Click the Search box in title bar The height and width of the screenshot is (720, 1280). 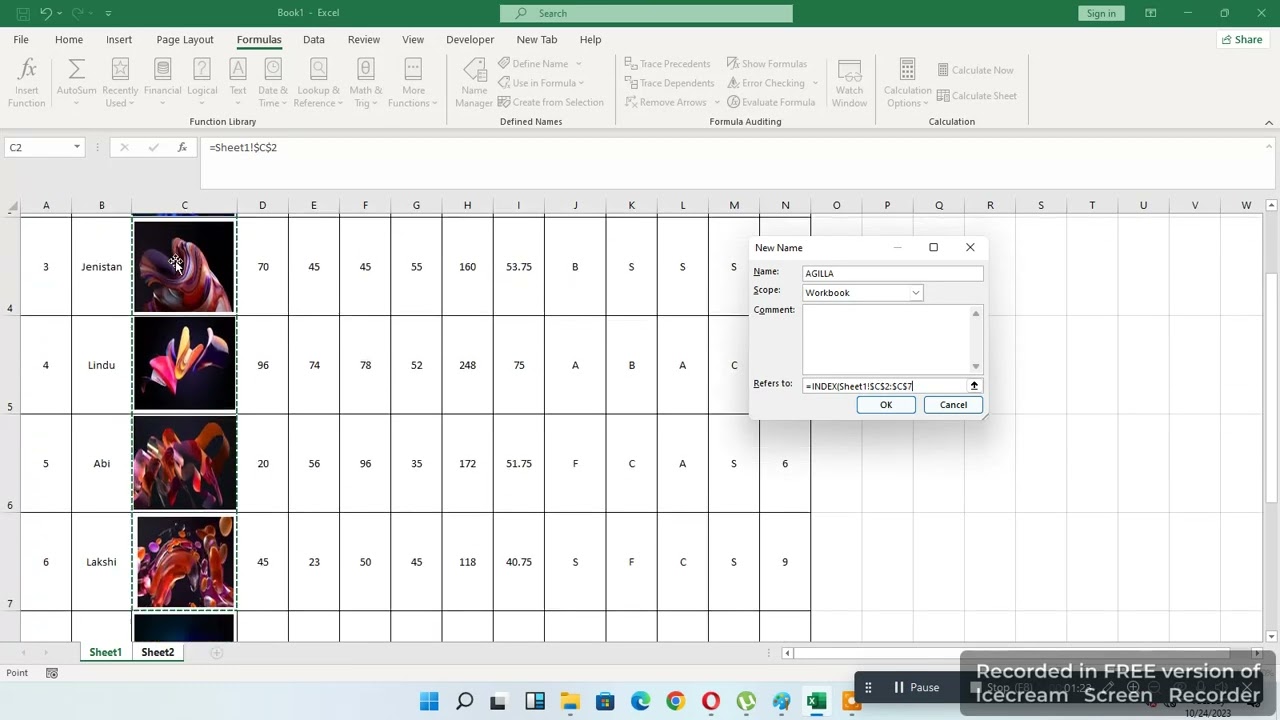coord(646,13)
